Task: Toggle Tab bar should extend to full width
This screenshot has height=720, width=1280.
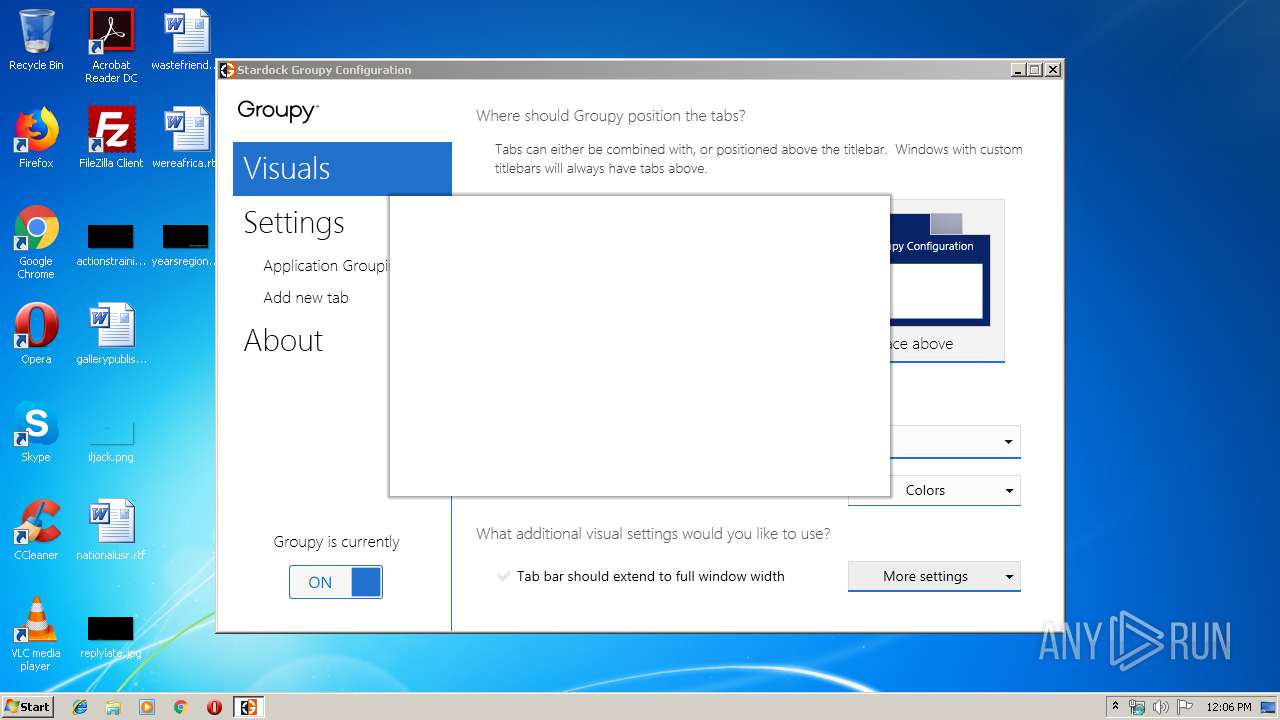Action: [x=641, y=576]
